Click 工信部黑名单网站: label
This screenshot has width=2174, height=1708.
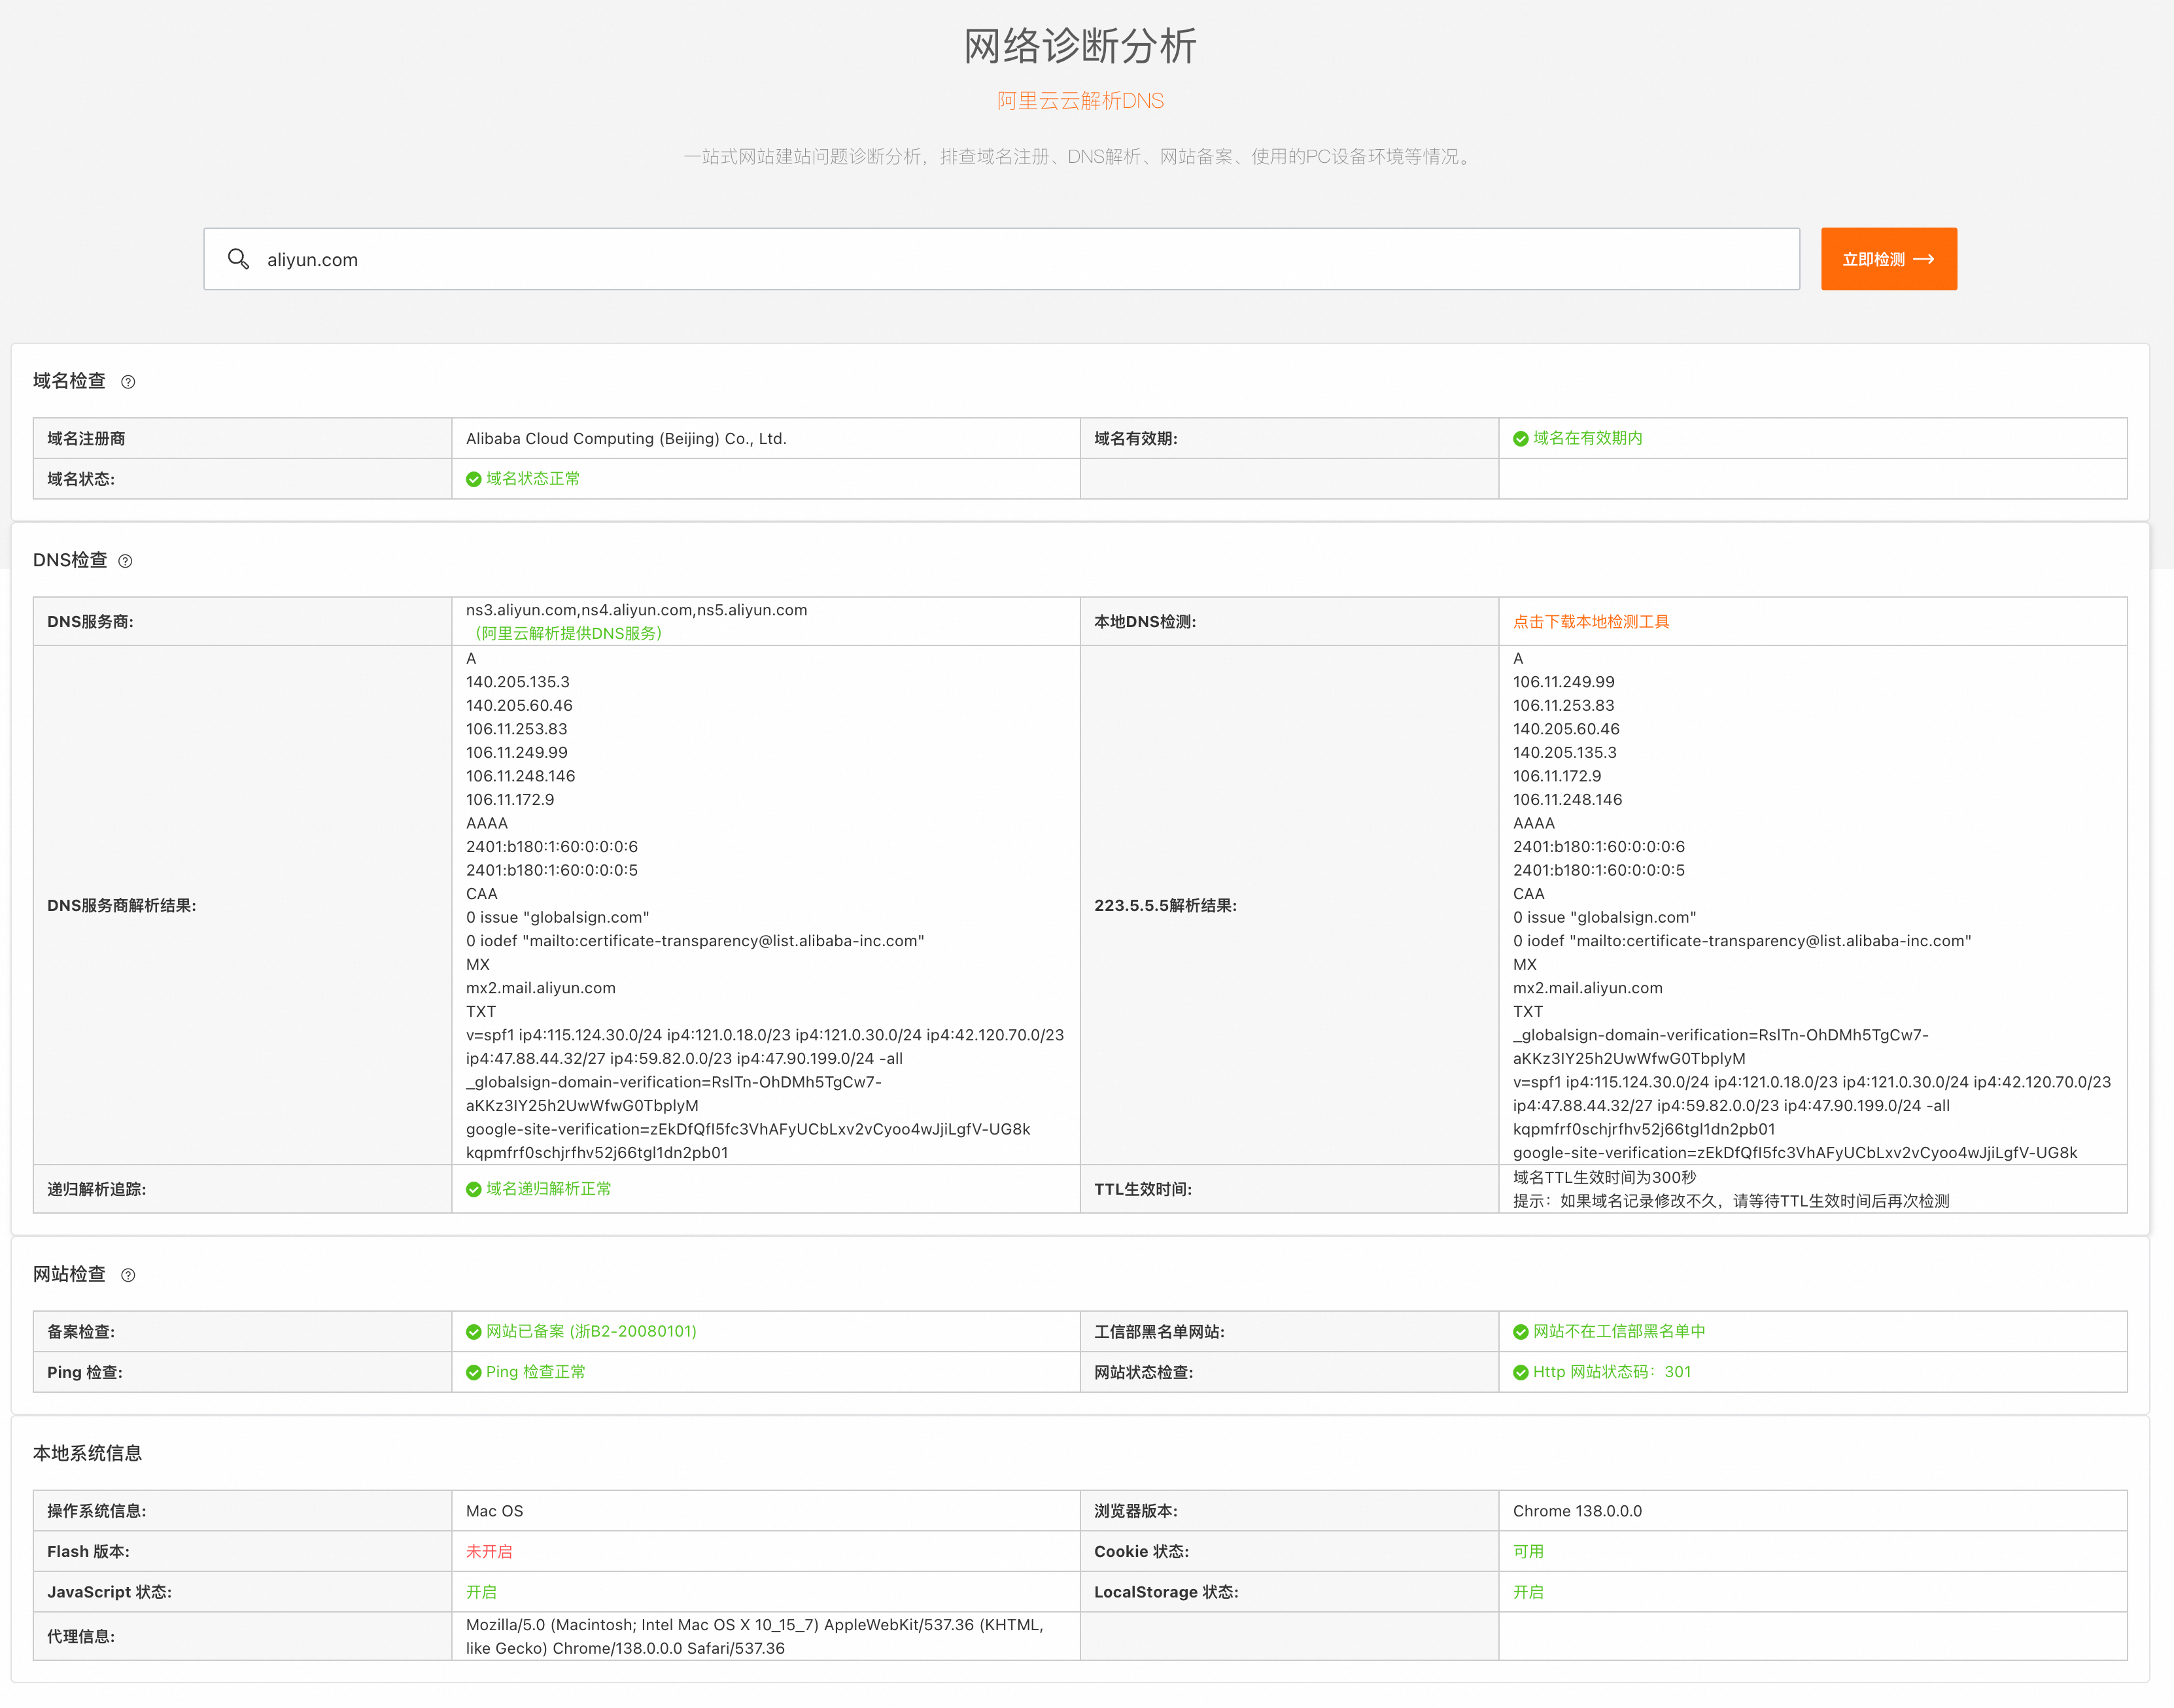coord(1159,1332)
